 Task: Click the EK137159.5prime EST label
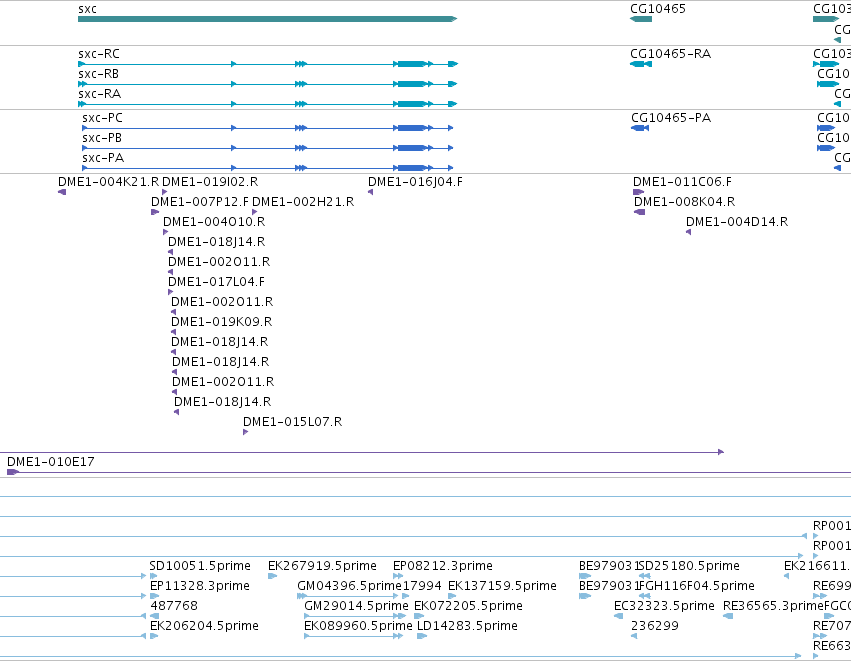(503, 586)
